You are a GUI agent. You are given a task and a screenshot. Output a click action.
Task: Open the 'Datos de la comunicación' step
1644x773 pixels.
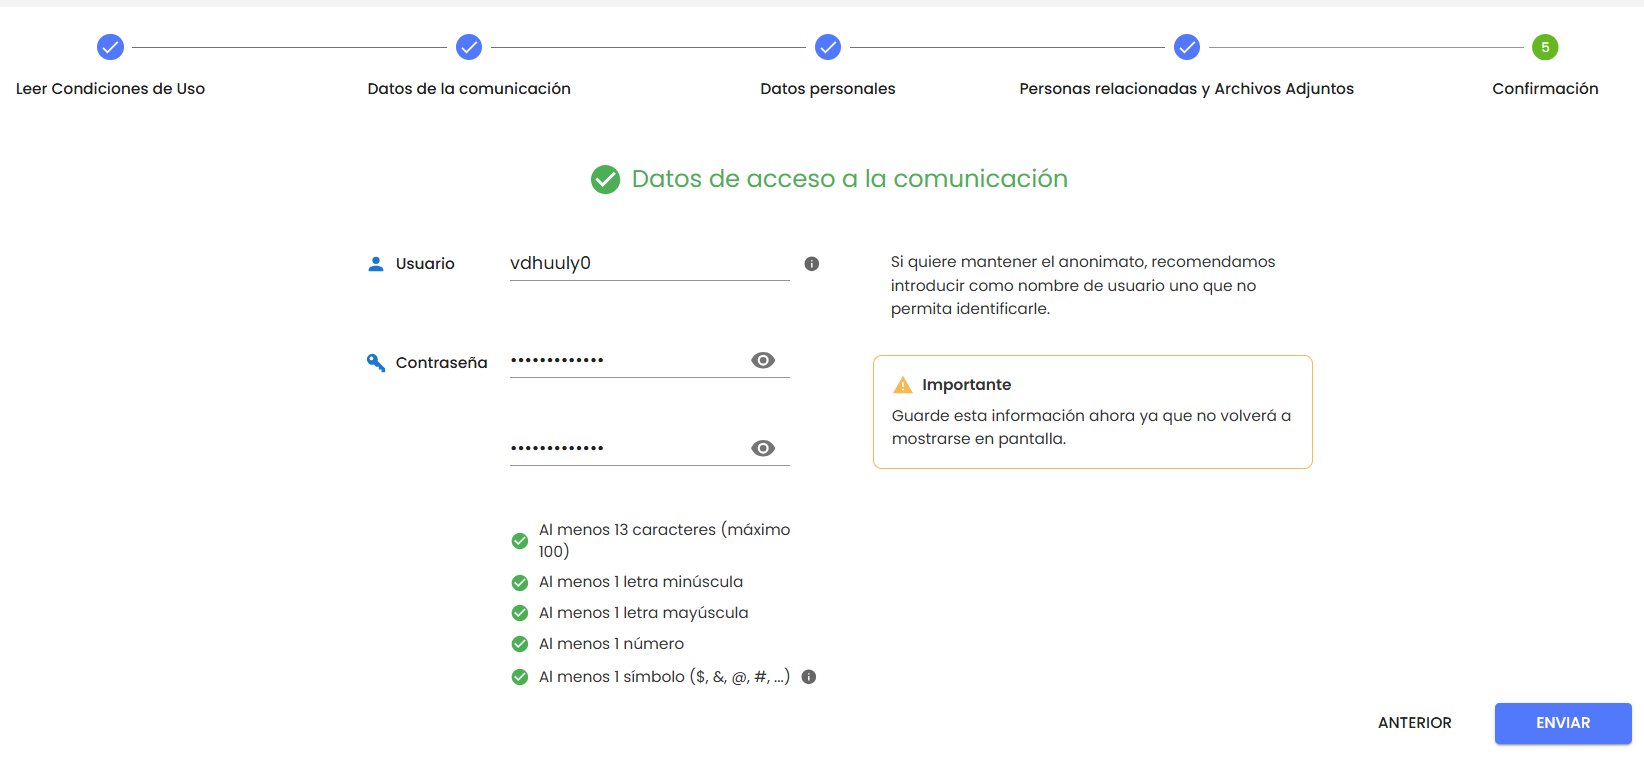pos(469,47)
